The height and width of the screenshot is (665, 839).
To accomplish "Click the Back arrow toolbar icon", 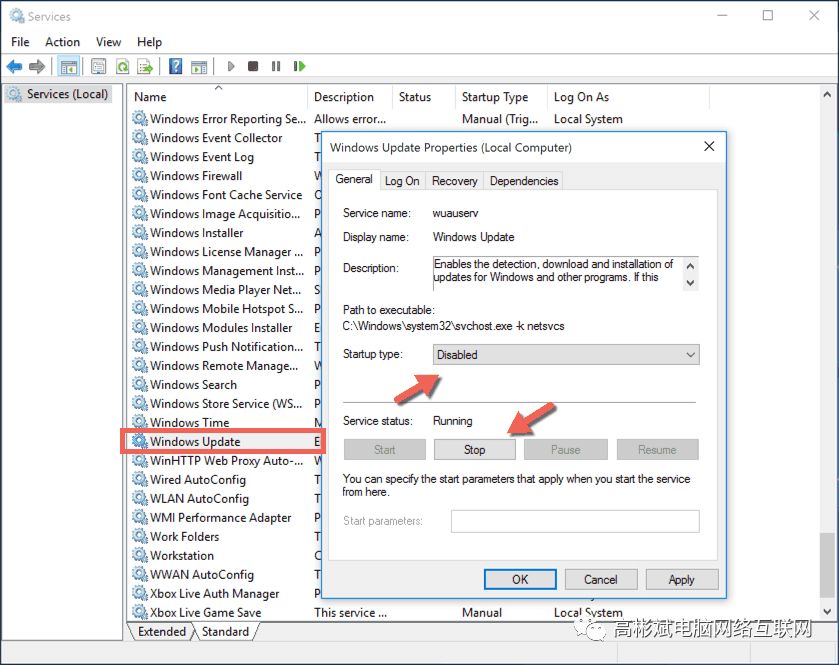I will click(x=14, y=66).
